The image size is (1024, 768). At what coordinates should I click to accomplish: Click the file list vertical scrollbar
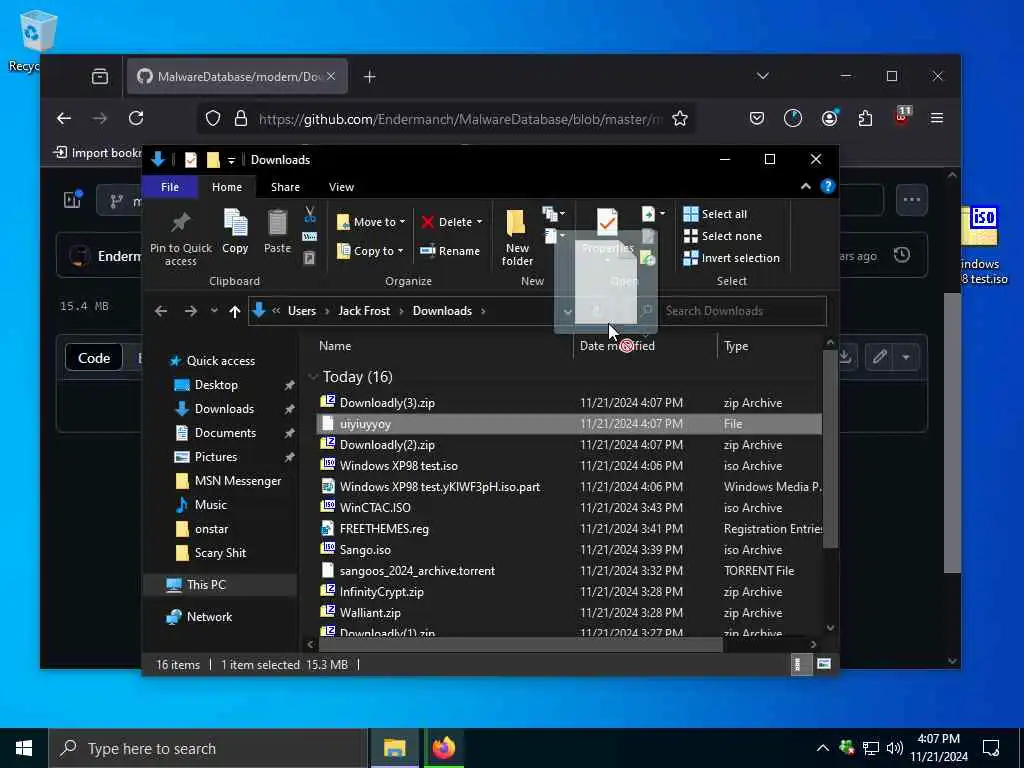(x=829, y=448)
